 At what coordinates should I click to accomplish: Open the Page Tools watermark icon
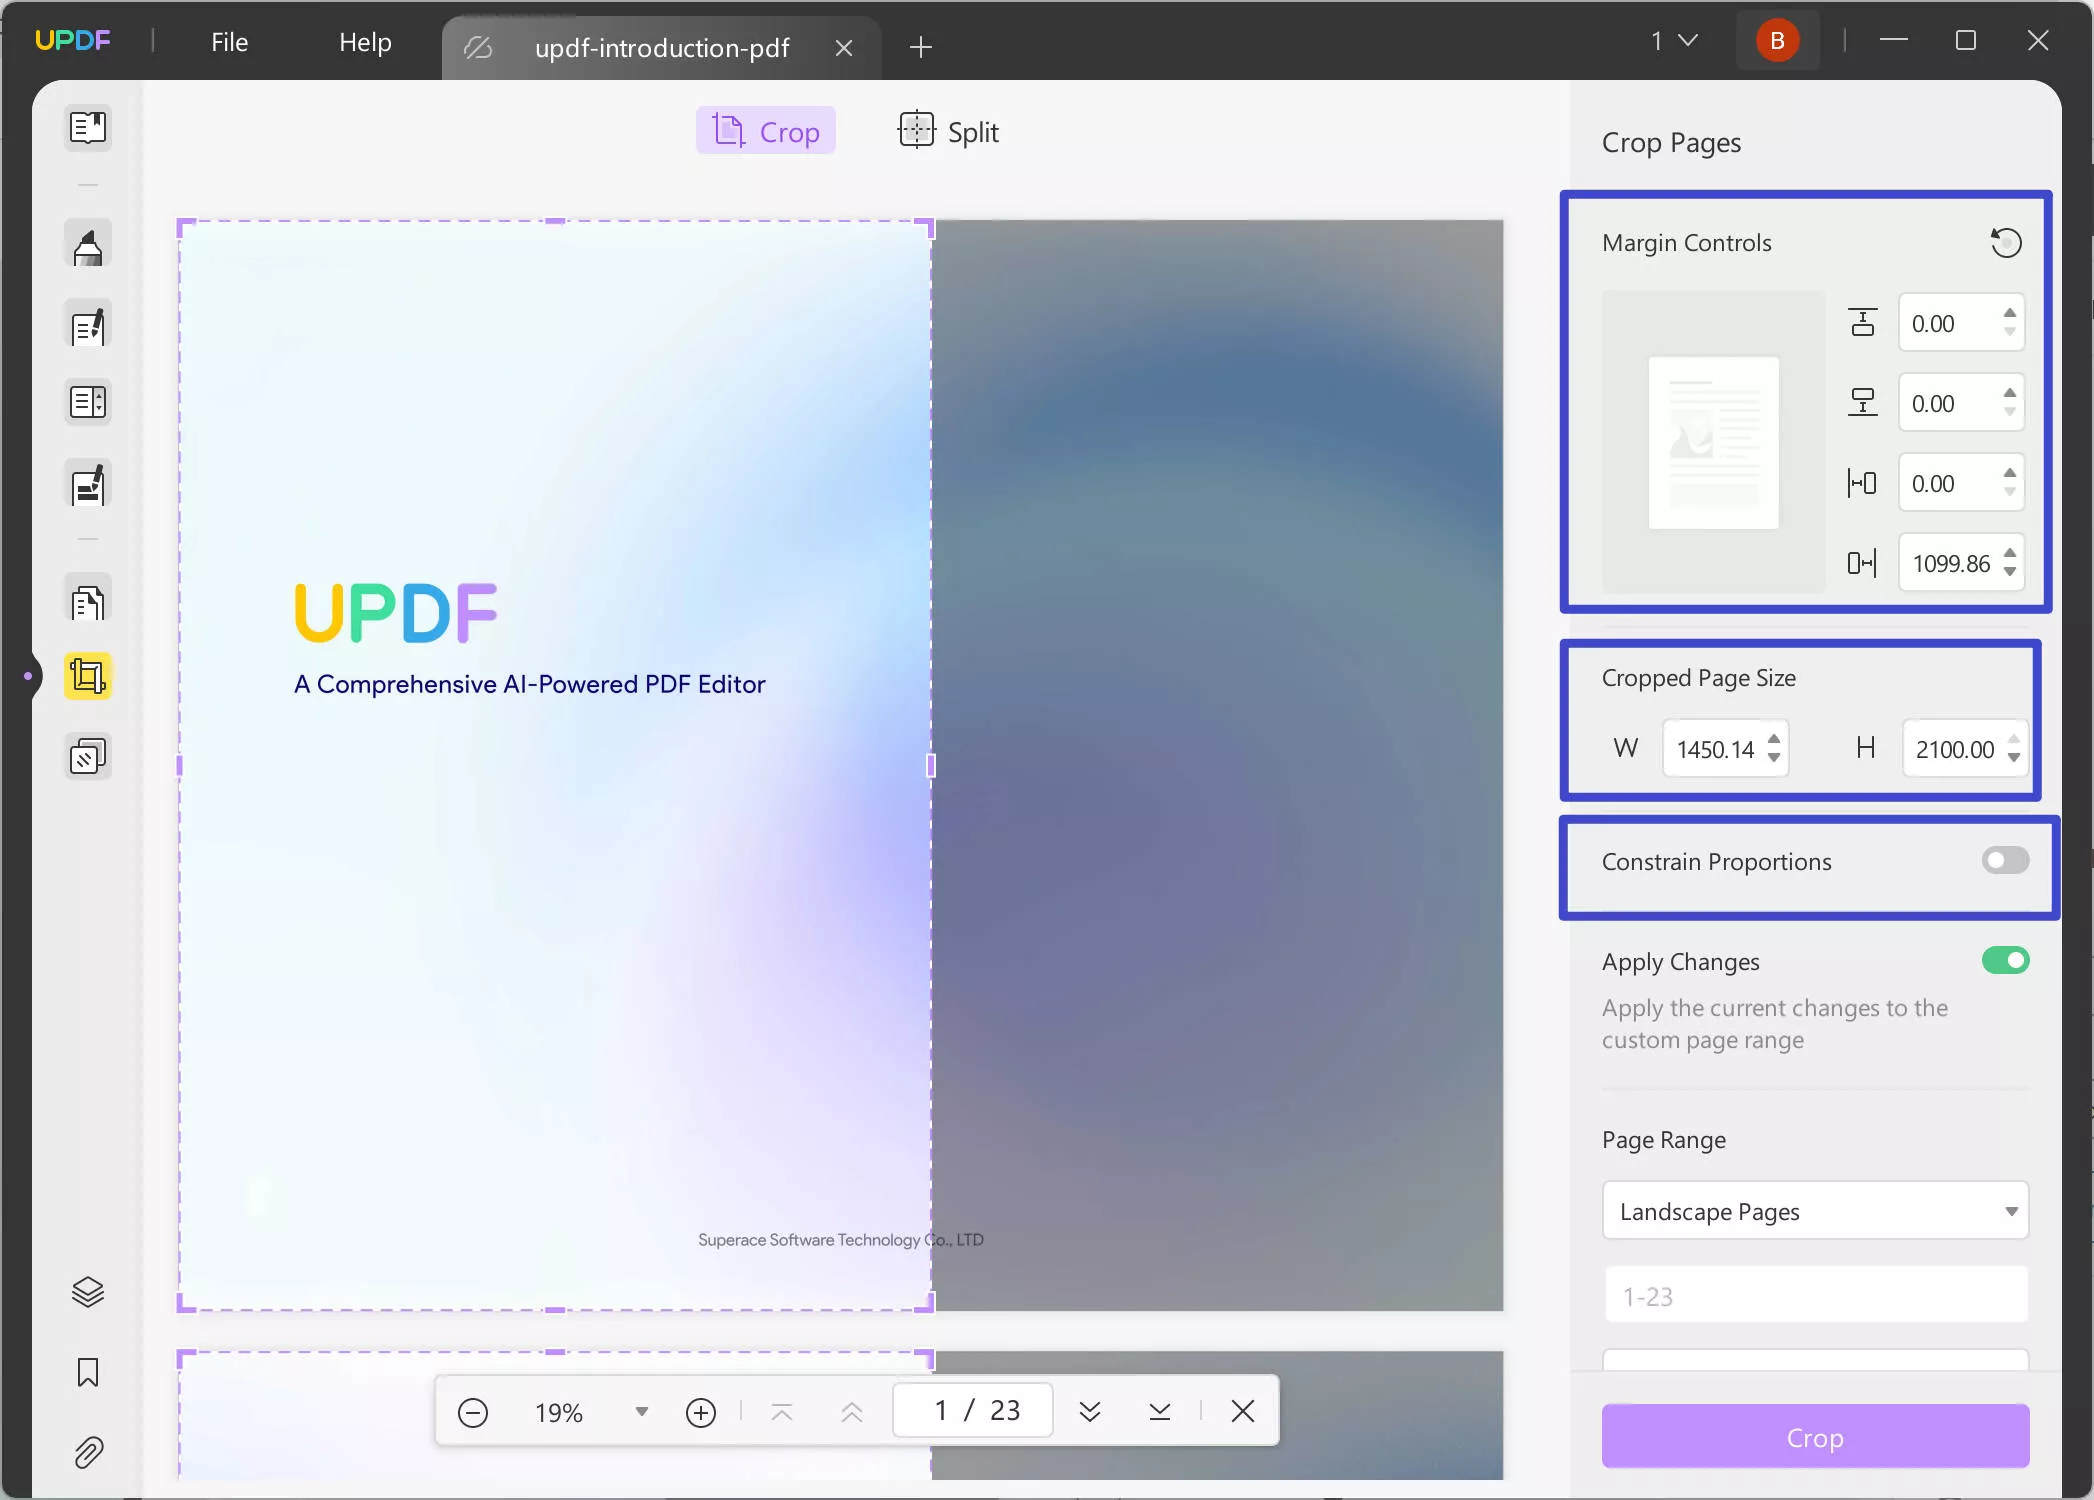(88, 757)
